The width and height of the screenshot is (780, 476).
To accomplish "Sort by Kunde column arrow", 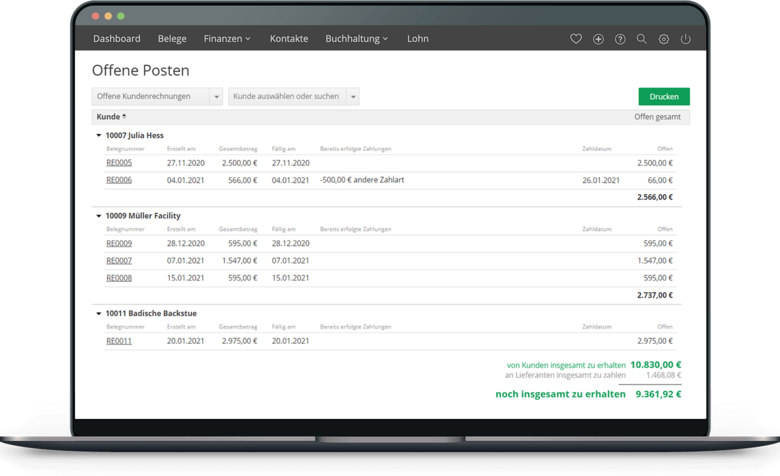I will point(124,117).
